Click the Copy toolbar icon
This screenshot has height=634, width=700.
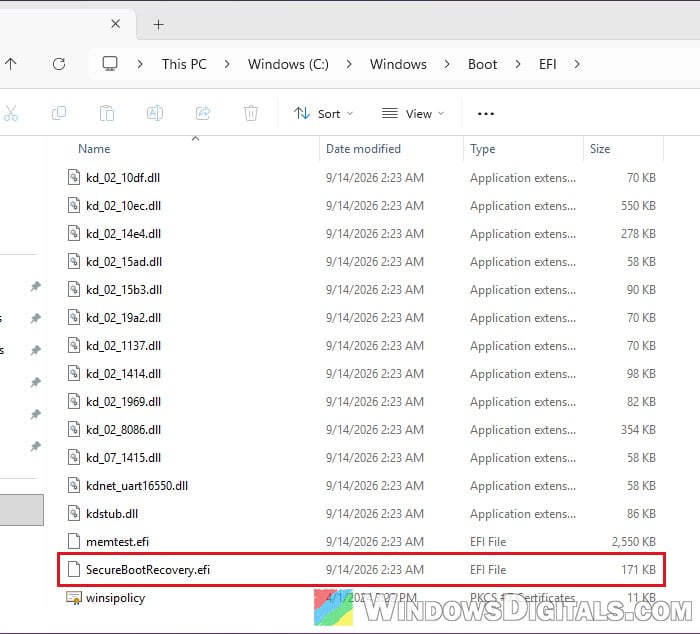[x=59, y=113]
